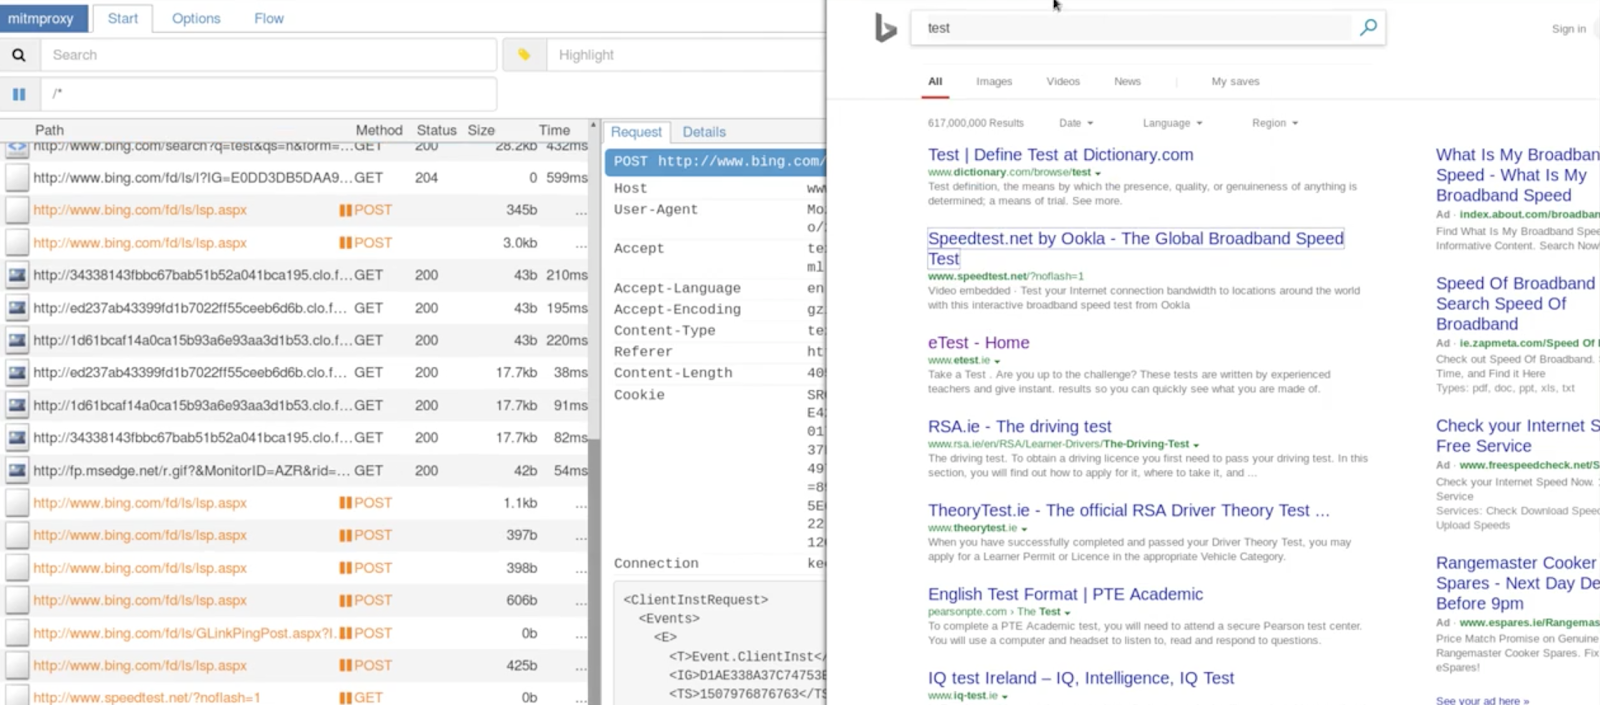Viewport: 1600px width, 705px height.
Task: Select the 397b lsp.aspx POST flow
Action: [295, 535]
